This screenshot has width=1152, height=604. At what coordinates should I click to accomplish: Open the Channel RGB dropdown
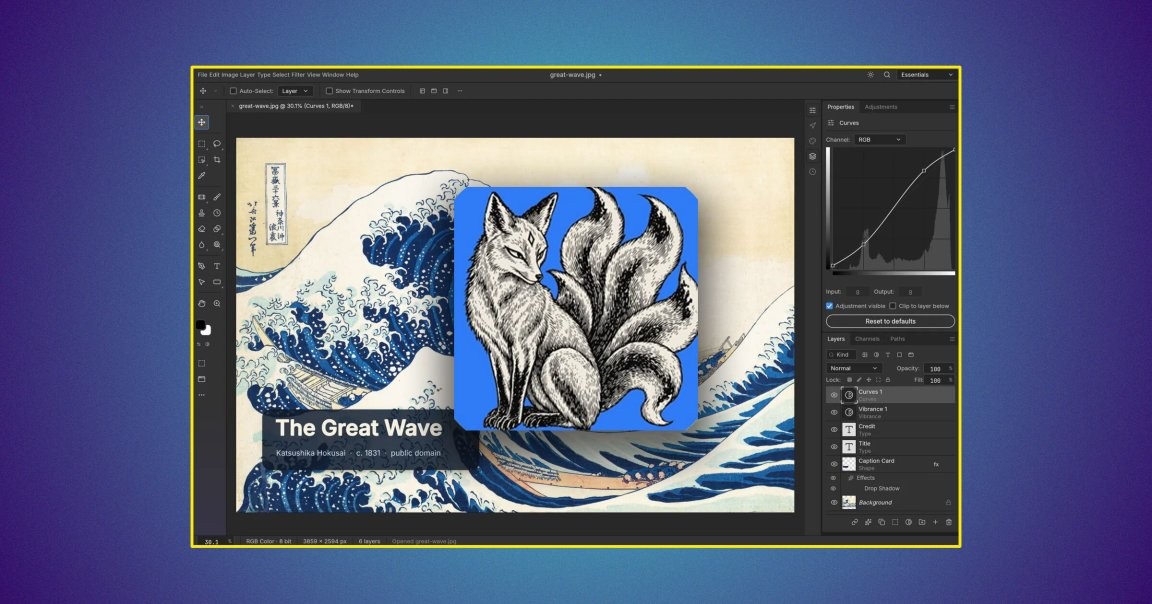pos(880,140)
